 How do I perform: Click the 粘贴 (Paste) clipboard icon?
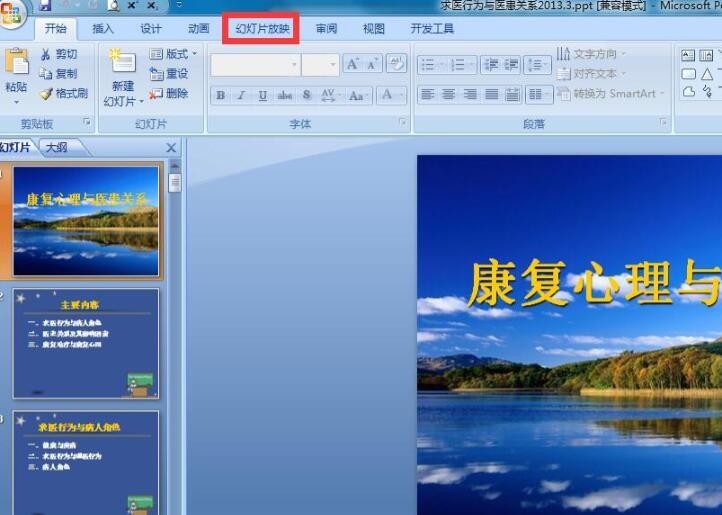(17, 61)
